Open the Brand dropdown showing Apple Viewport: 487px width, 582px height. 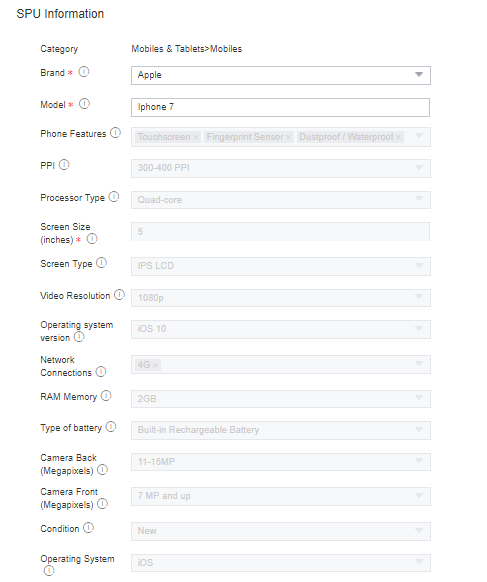click(x=281, y=75)
